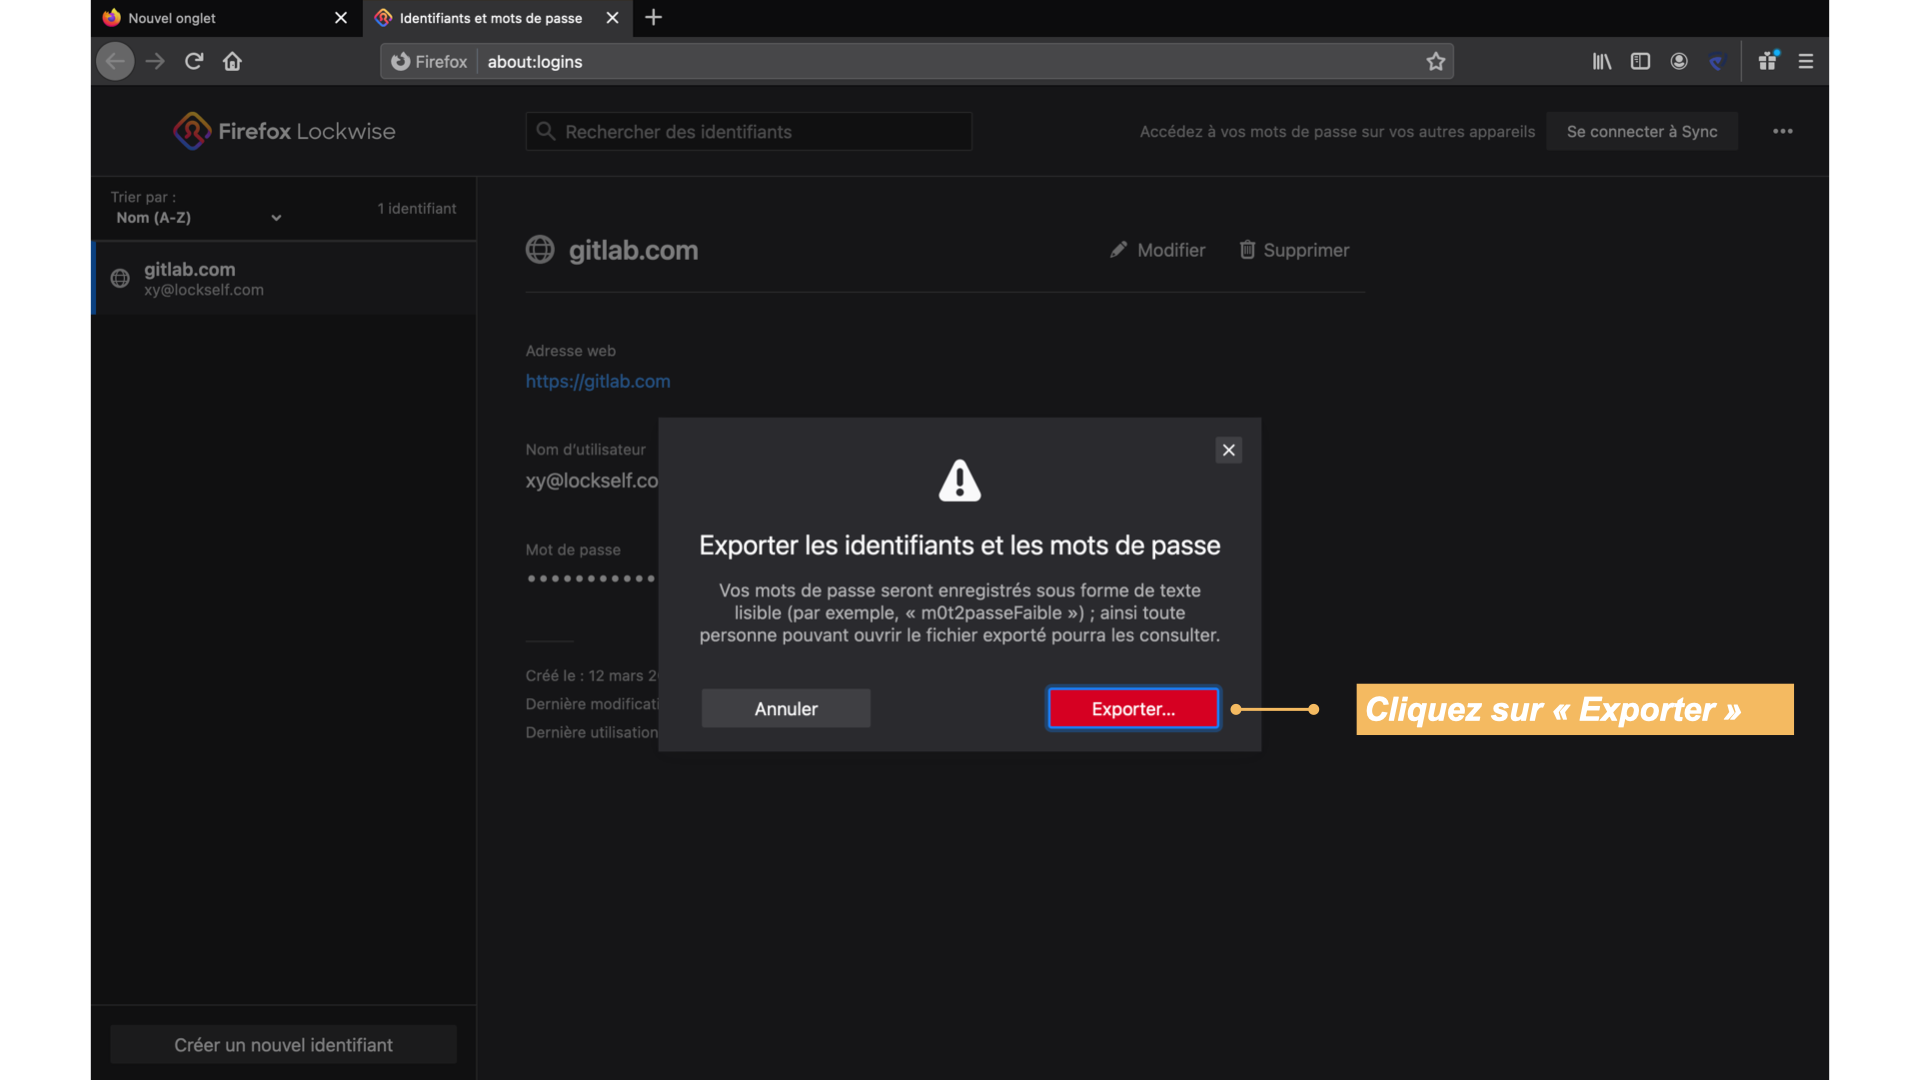Close the Nouvel onglet tab

[341, 18]
